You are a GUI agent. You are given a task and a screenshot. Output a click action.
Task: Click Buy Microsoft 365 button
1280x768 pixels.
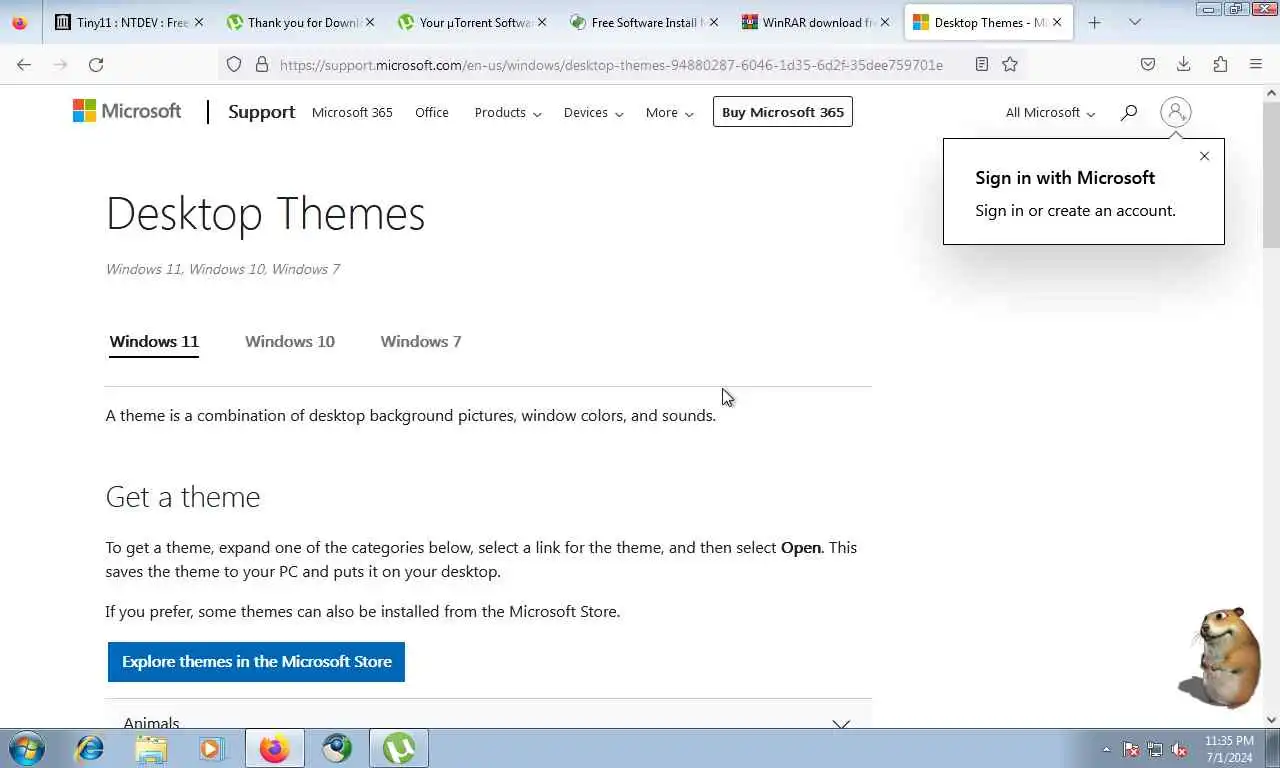tap(783, 112)
